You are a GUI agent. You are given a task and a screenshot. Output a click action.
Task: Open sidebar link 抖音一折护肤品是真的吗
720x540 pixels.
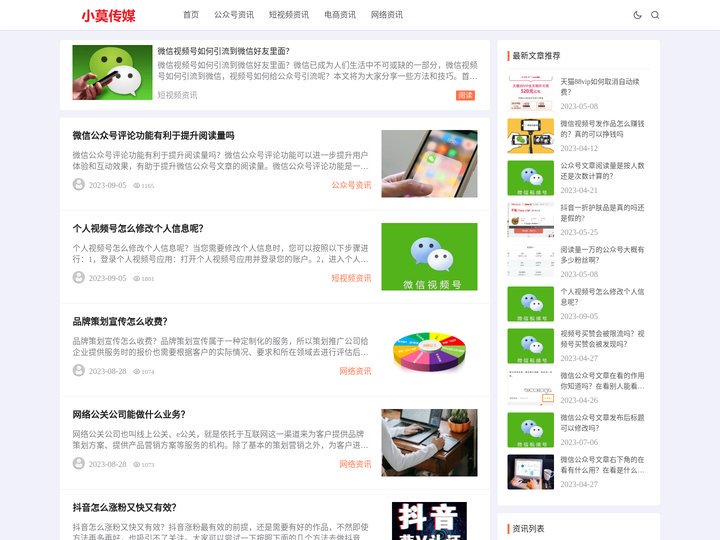pyautogui.click(x=602, y=213)
